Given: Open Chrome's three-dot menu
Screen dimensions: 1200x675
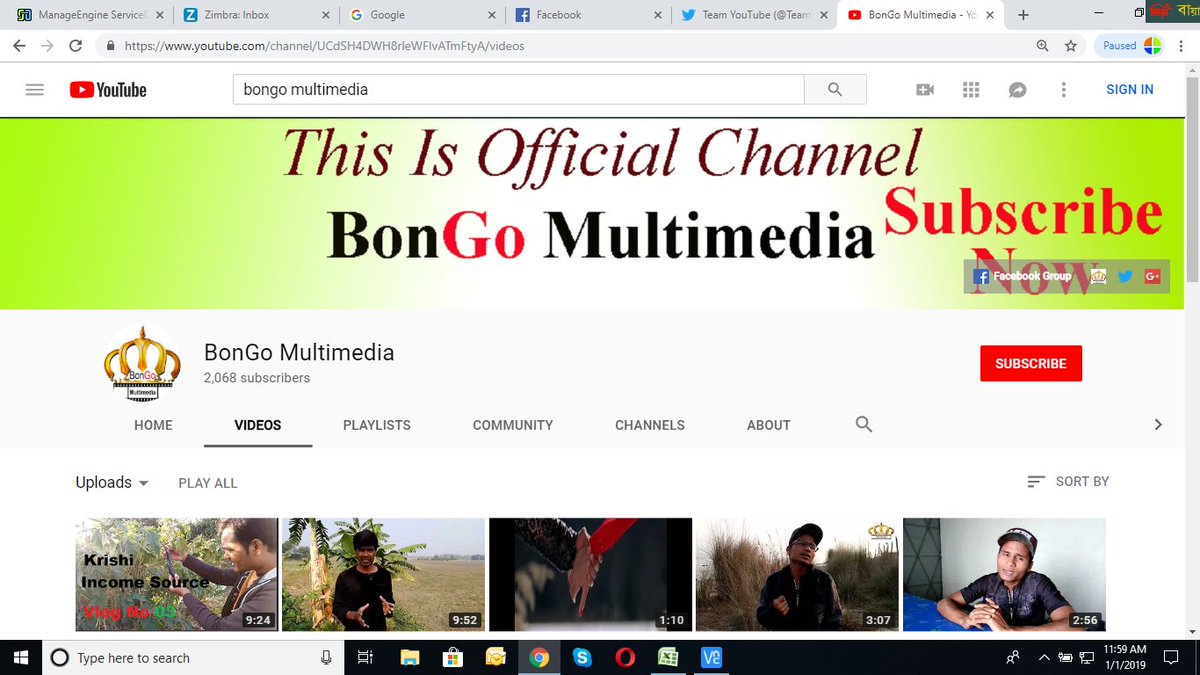Looking at the screenshot, I should (1181, 46).
